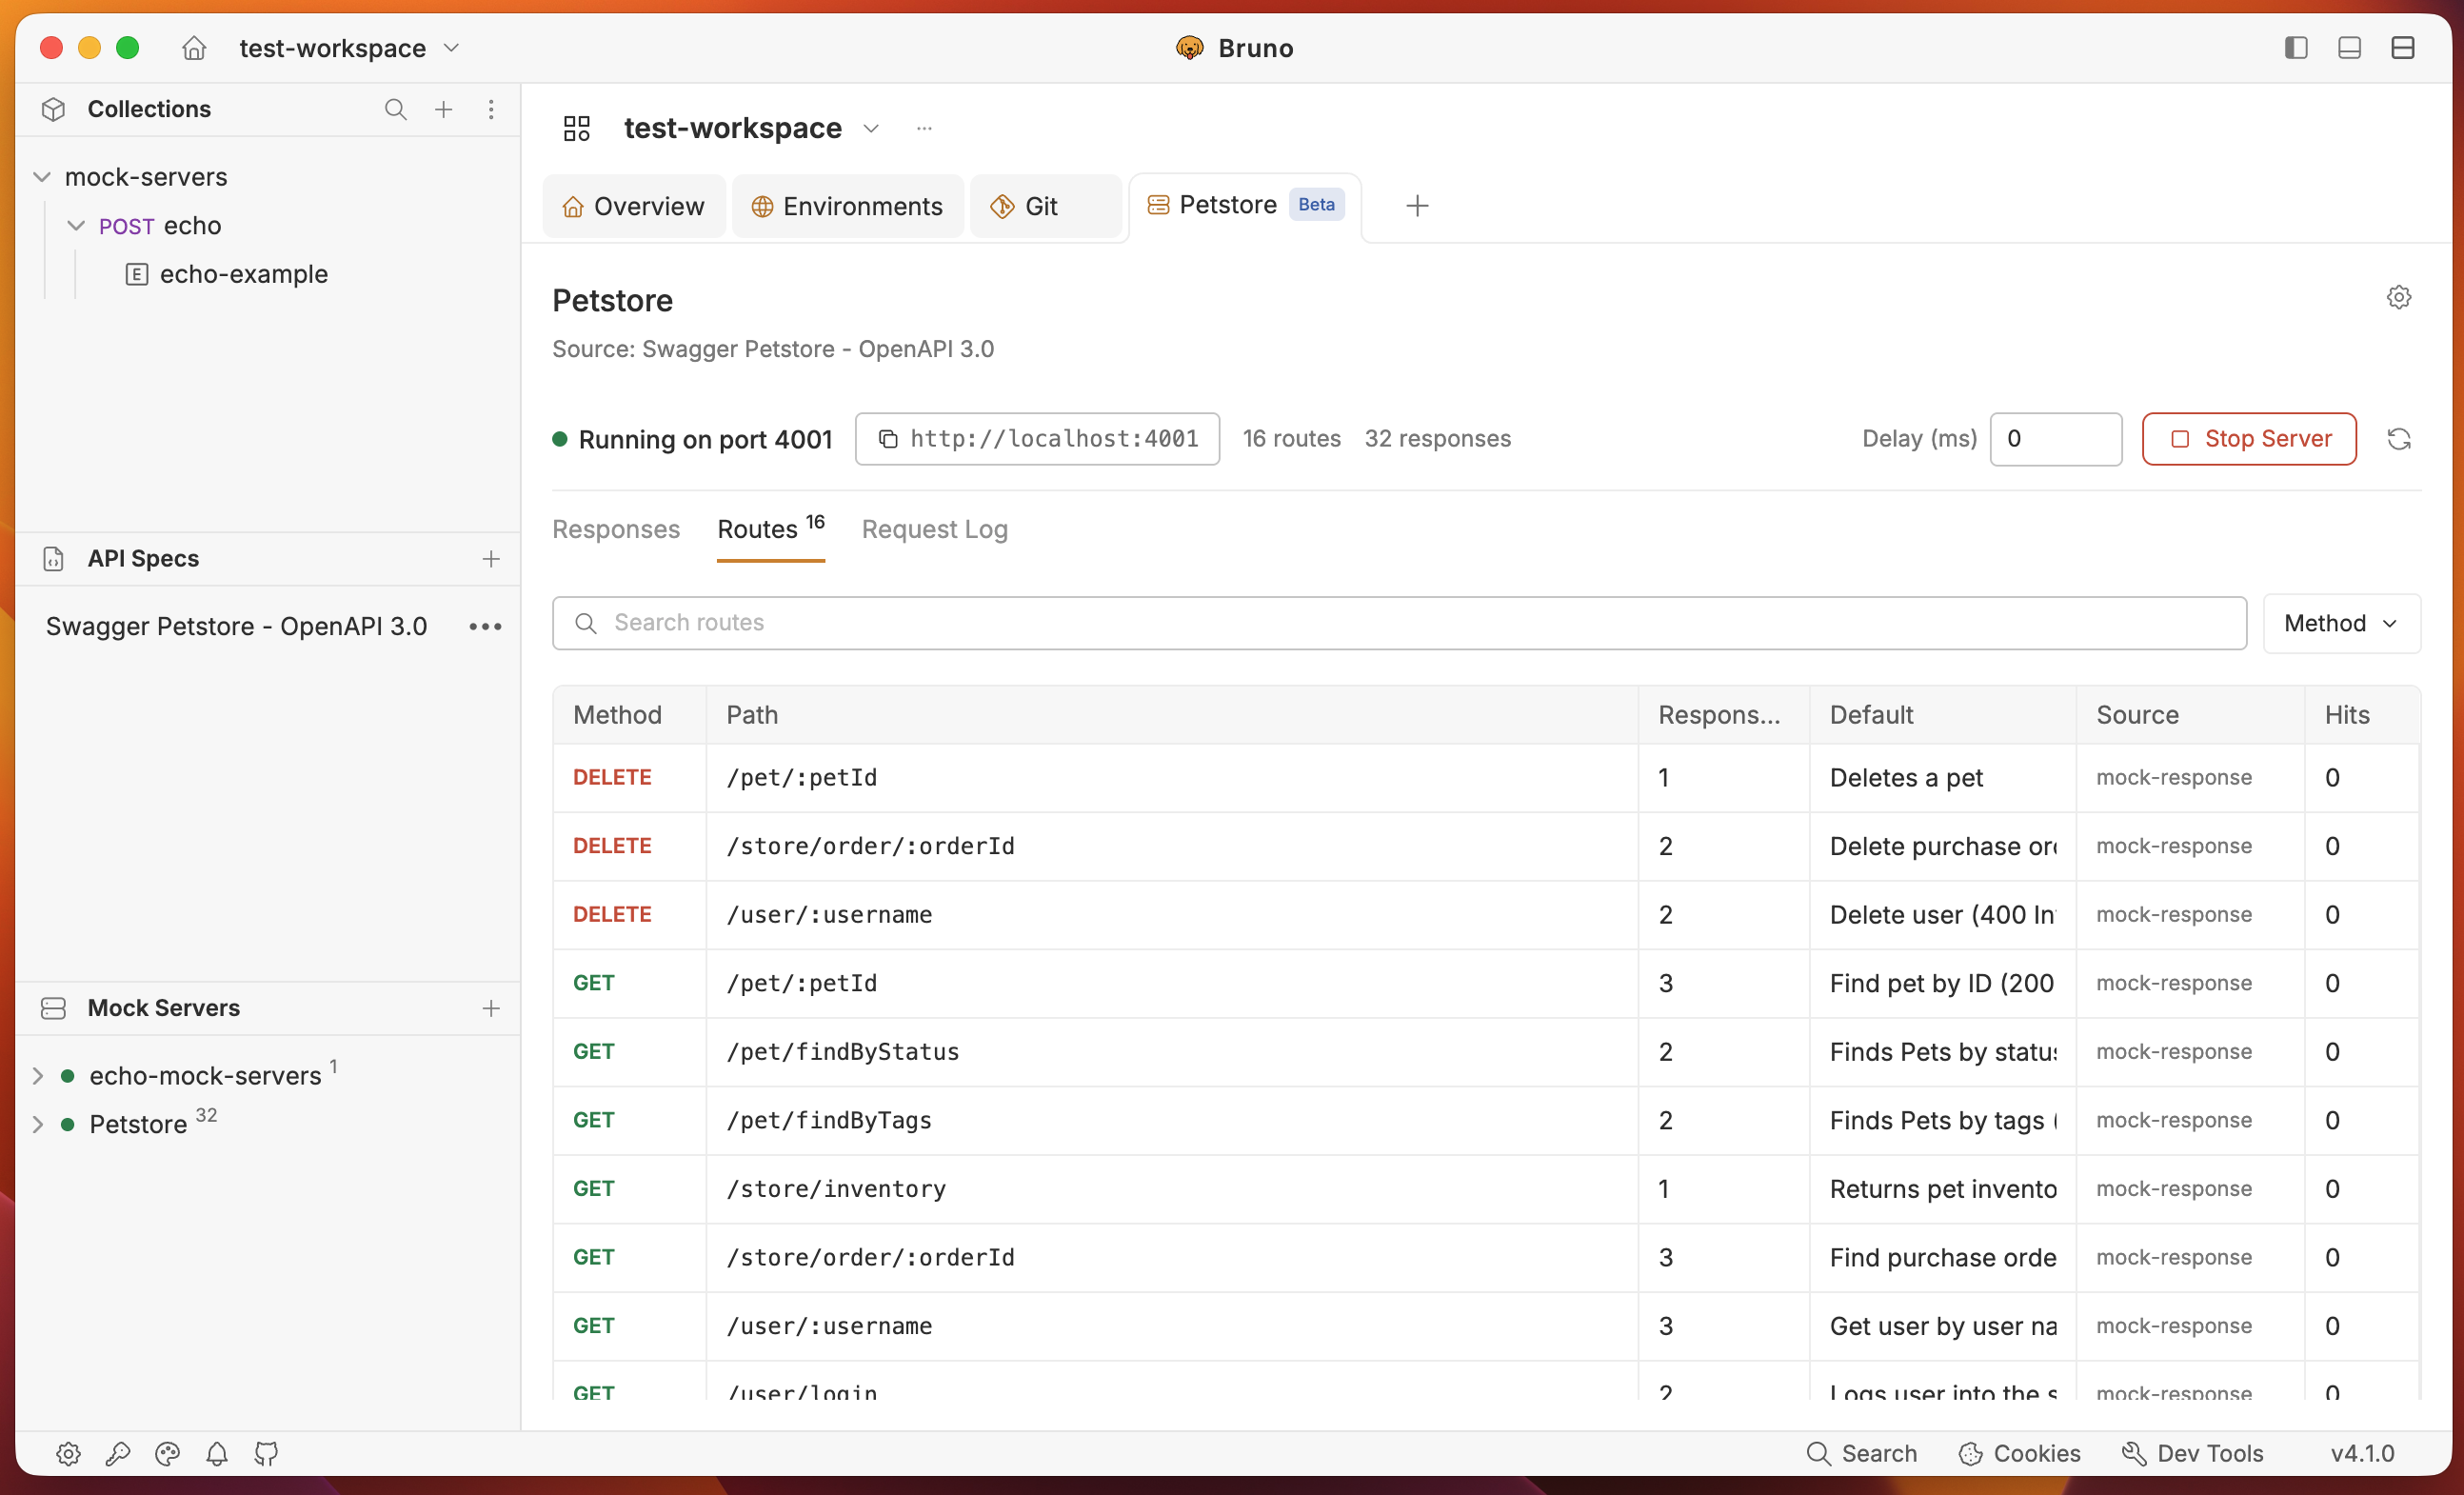The height and width of the screenshot is (1495, 2464).
Task: Expand the test-workspace header dropdown chevron
Action: tap(871, 128)
